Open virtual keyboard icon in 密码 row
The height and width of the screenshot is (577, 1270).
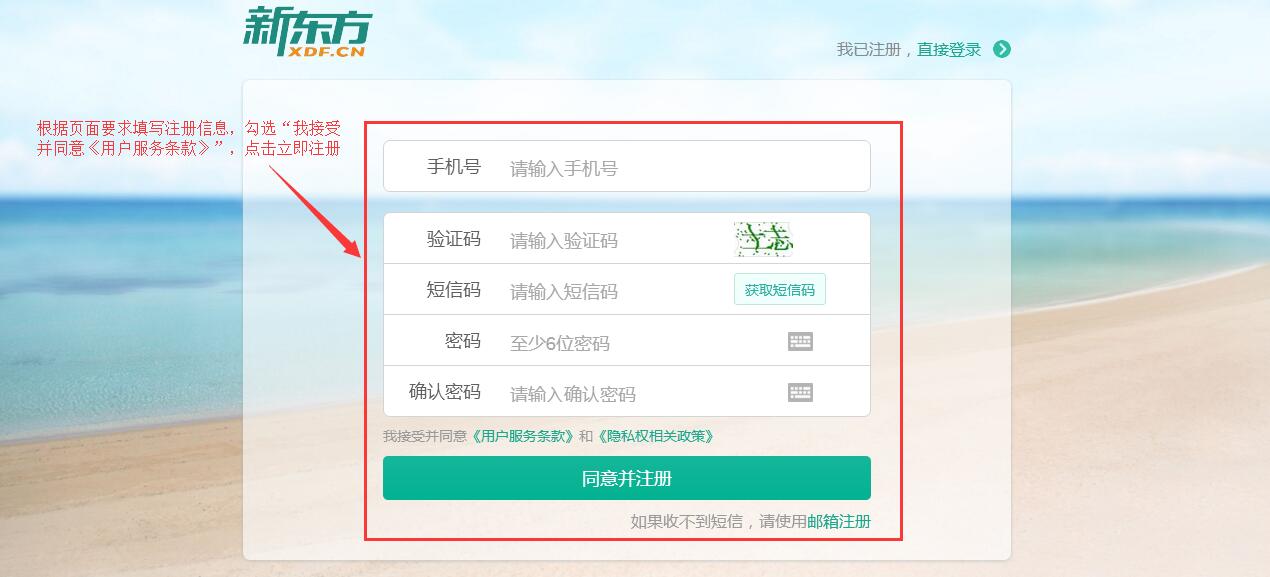(x=800, y=342)
